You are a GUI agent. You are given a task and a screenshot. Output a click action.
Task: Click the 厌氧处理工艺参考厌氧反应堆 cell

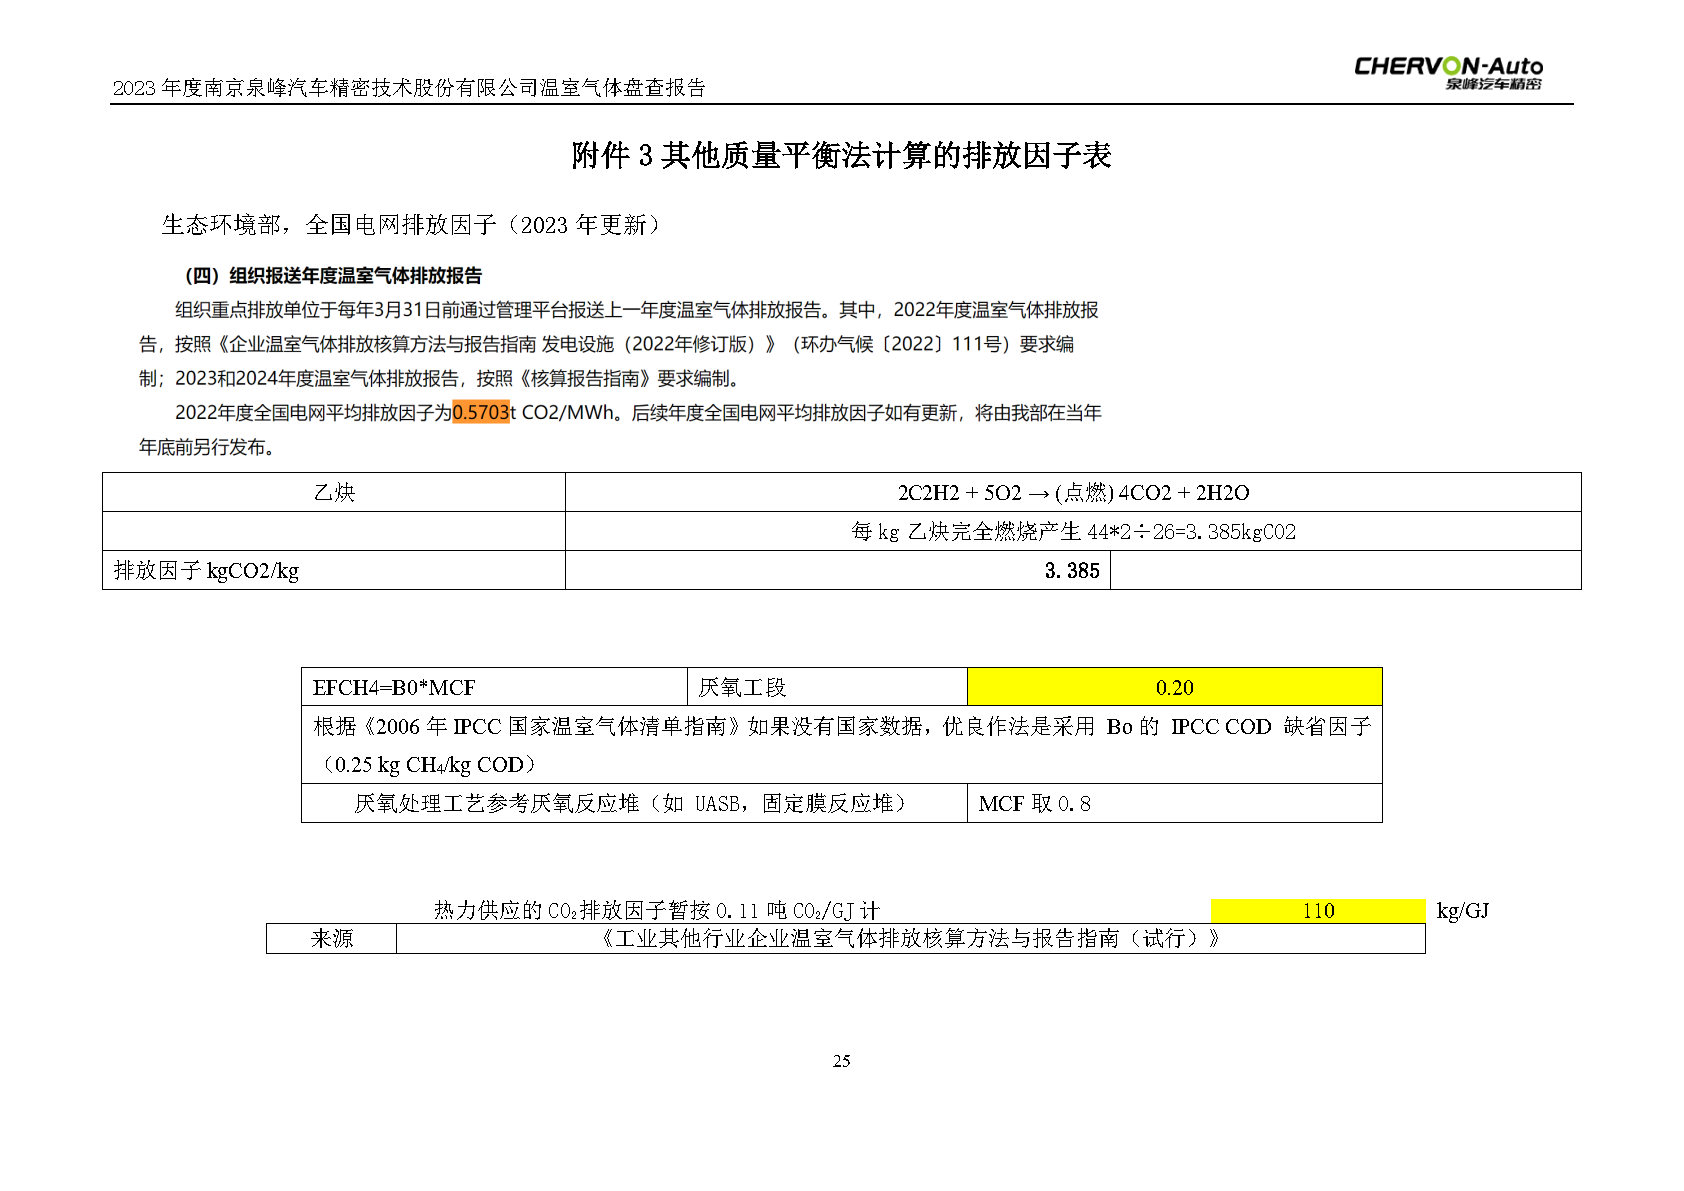[x=633, y=803]
